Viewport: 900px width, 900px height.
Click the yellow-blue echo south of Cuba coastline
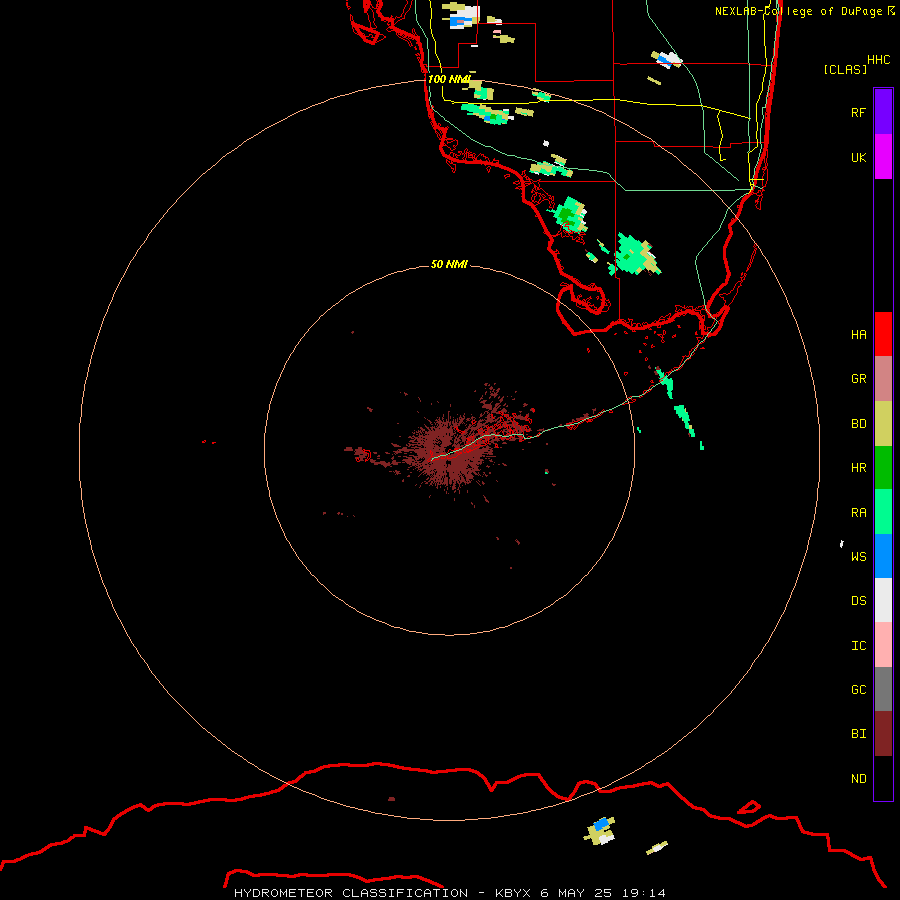click(x=600, y=831)
